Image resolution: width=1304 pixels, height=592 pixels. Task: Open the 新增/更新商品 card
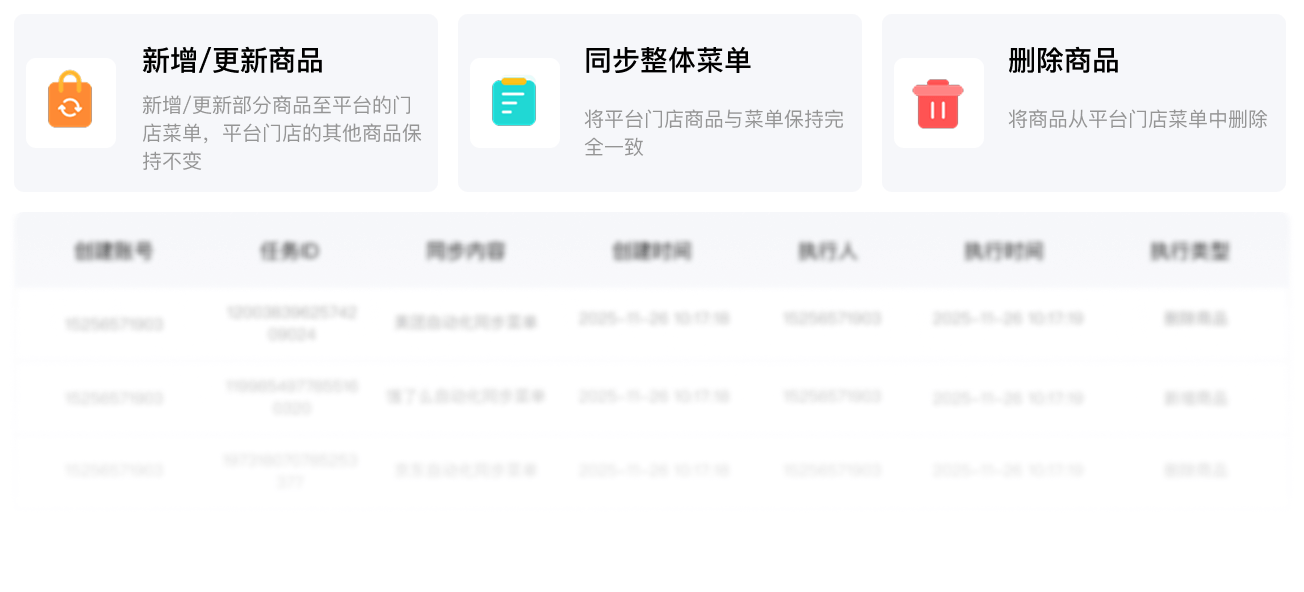click(226, 102)
